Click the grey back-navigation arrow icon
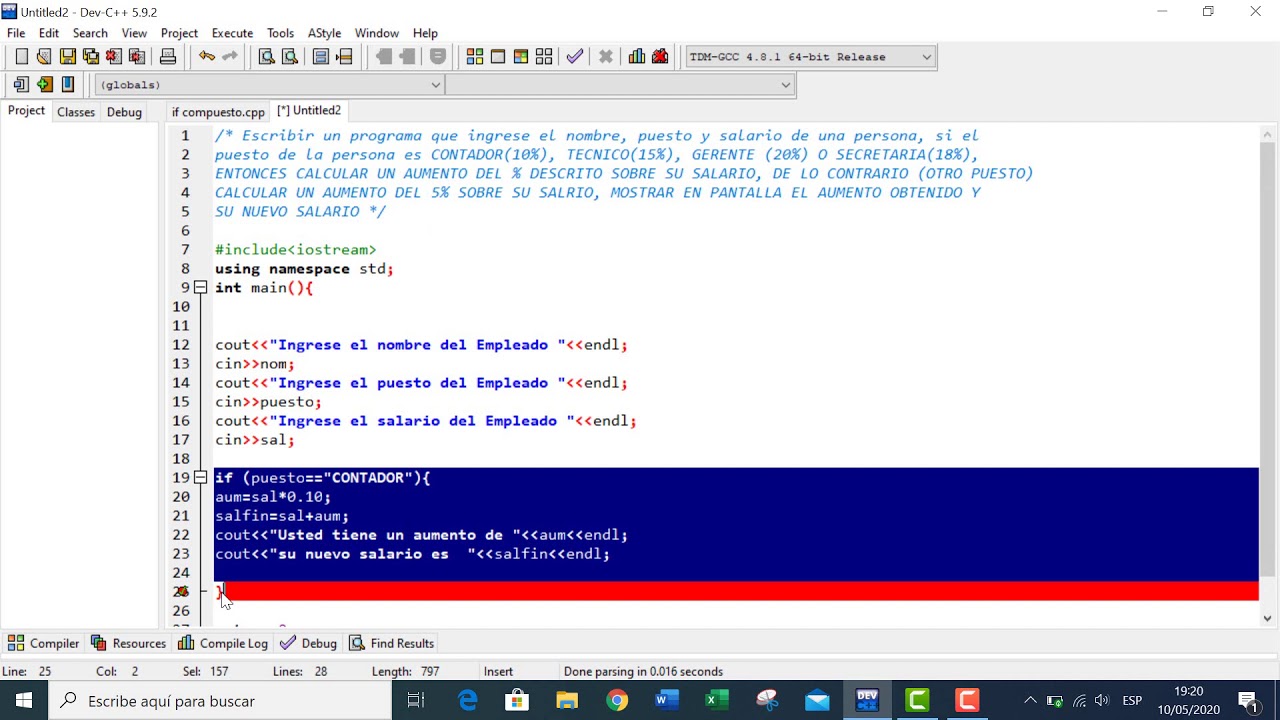 click(x=384, y=57)
